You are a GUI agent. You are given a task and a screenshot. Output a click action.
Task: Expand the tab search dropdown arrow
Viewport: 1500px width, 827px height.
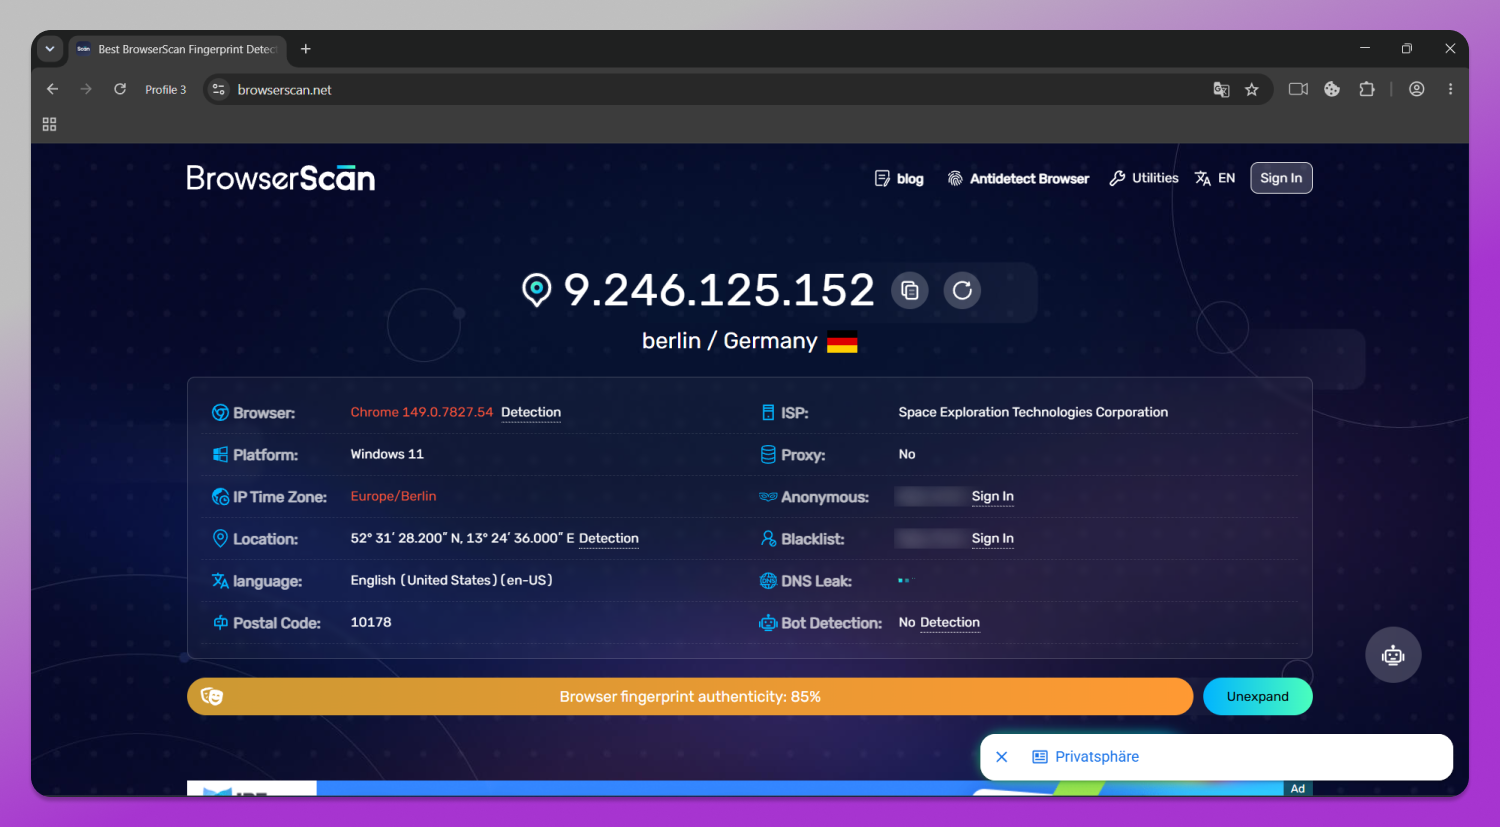49,49
